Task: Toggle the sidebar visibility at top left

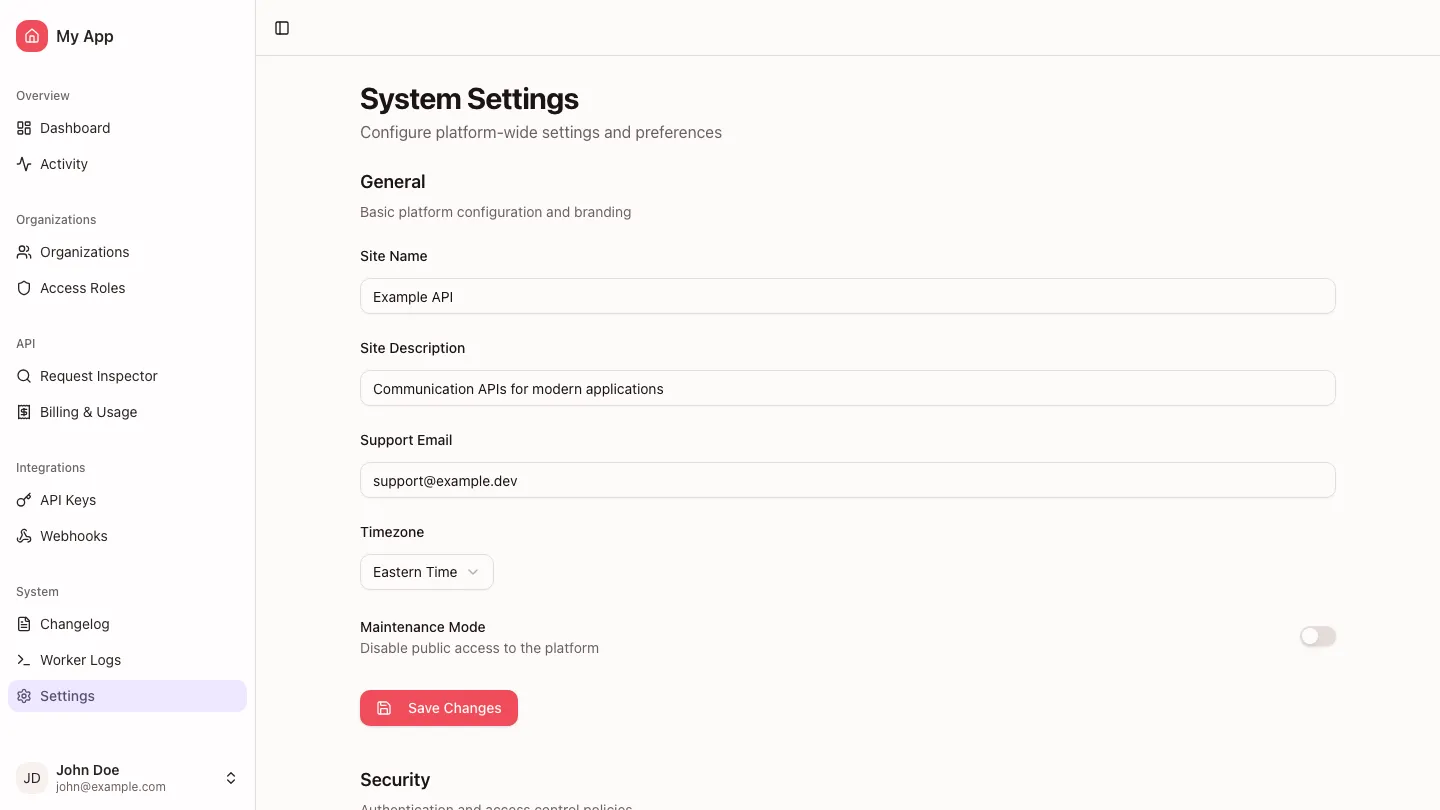Action: (281, 28)
